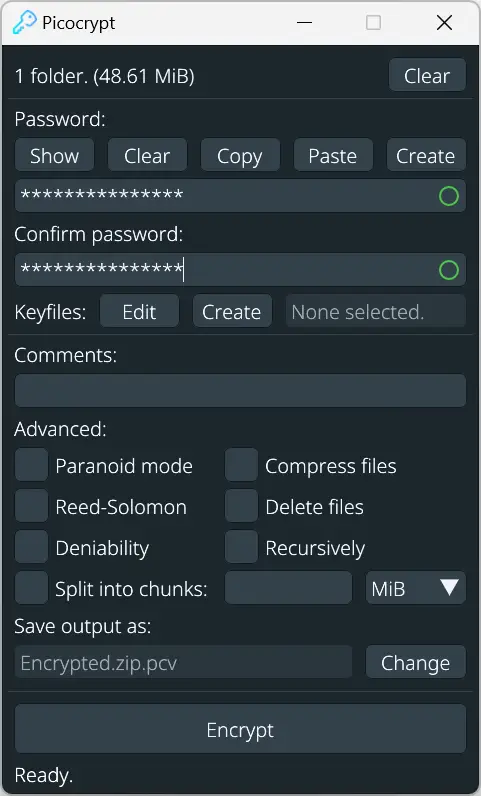Enable Paranoid mode checkbox
The image size is (481, 796).
(x=31, y=465)
